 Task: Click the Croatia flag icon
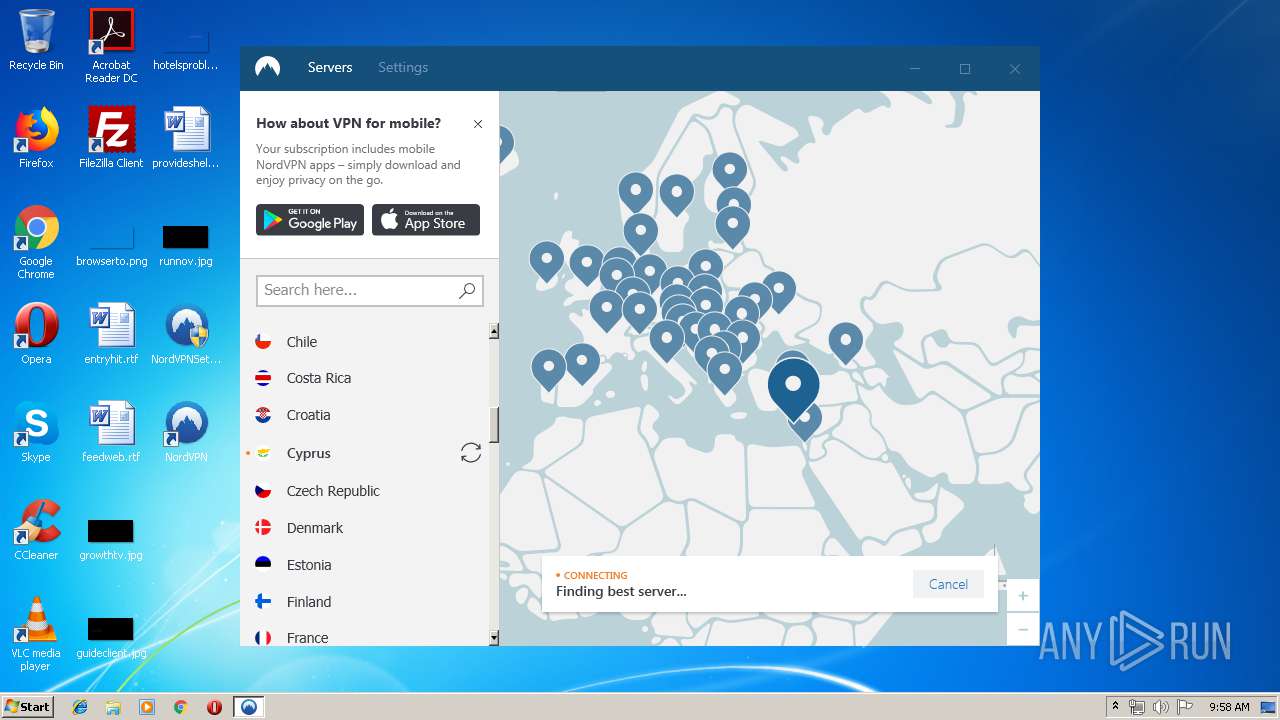263,415
